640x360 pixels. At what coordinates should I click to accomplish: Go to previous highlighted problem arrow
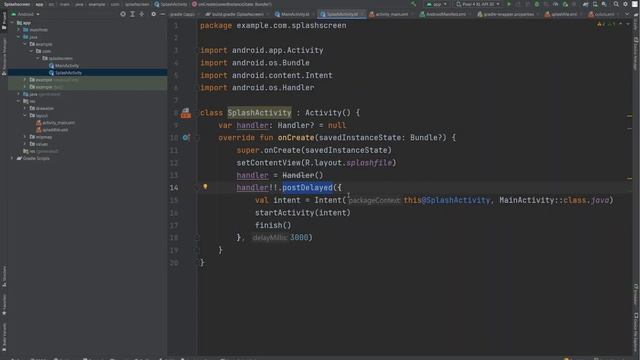621,24
